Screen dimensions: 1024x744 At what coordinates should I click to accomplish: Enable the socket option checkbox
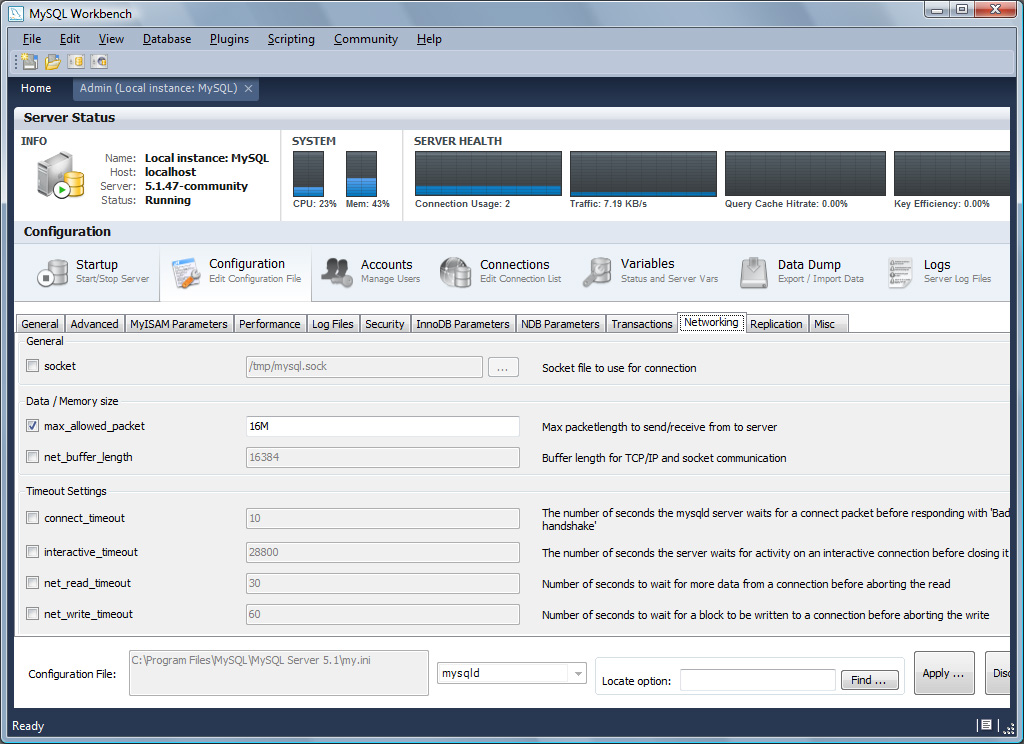coord(33,366)
